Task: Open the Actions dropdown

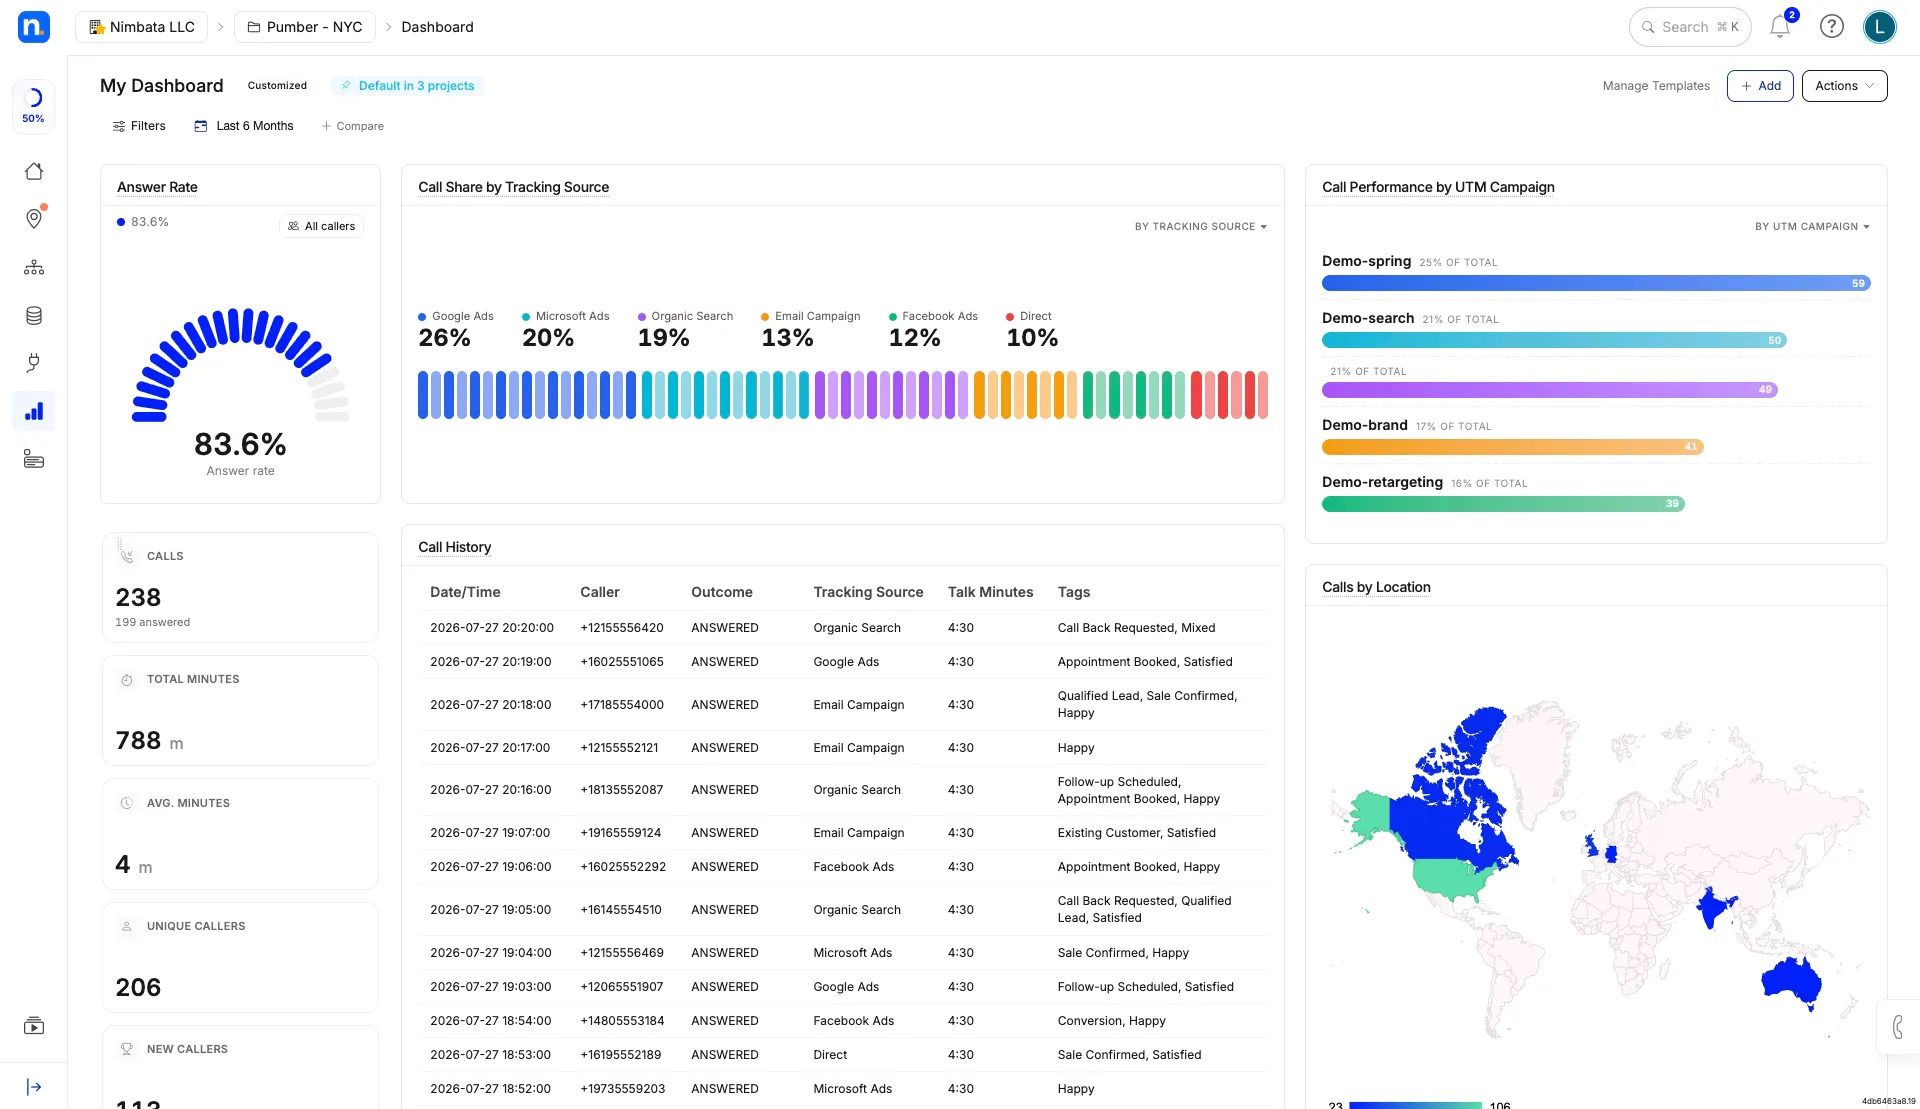Action: 1844,86
